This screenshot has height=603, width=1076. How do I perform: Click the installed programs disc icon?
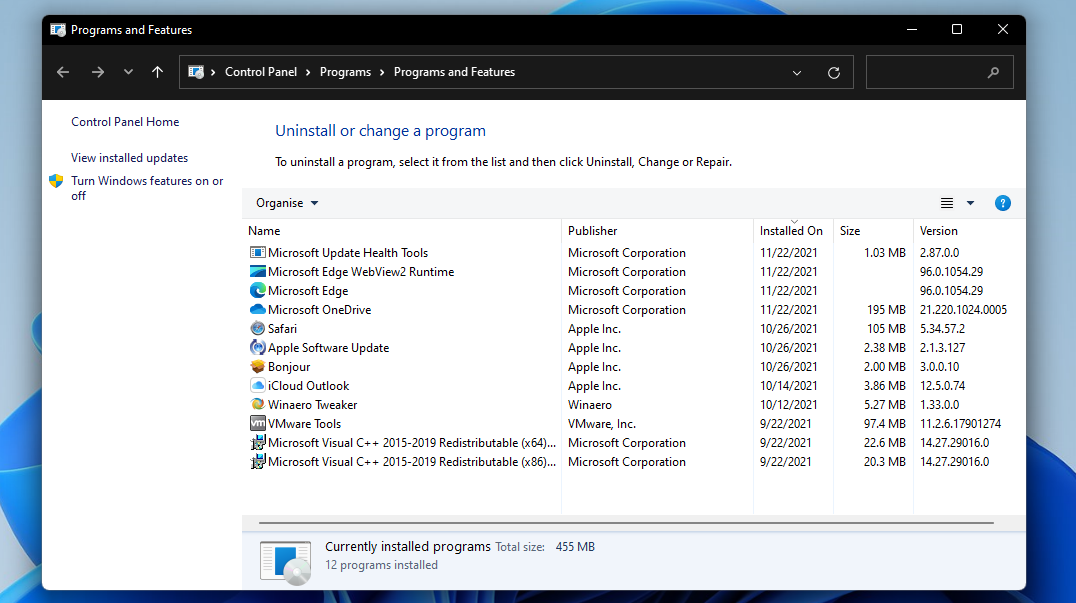[286, 562]
